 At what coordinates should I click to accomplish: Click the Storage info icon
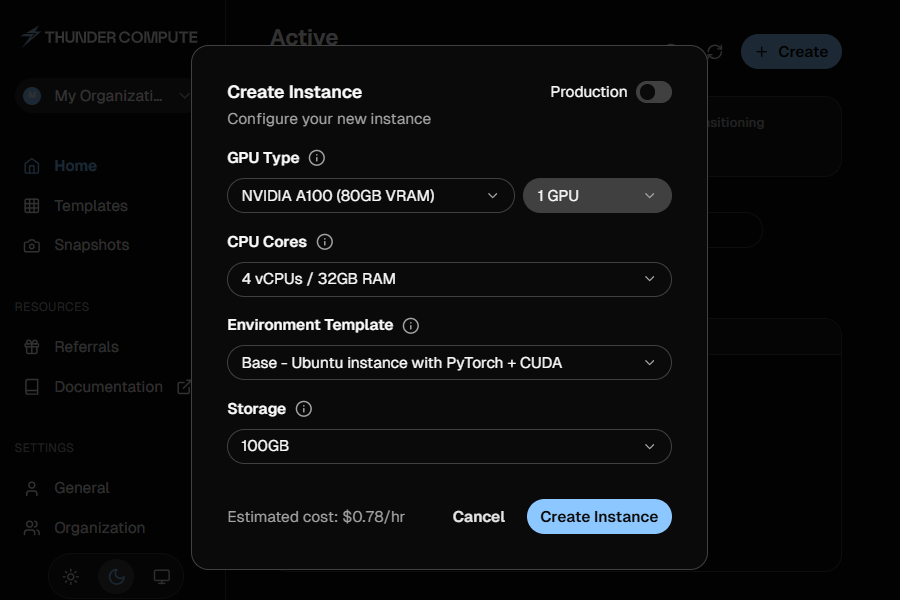pyautogui.click(x=302, y=409)
